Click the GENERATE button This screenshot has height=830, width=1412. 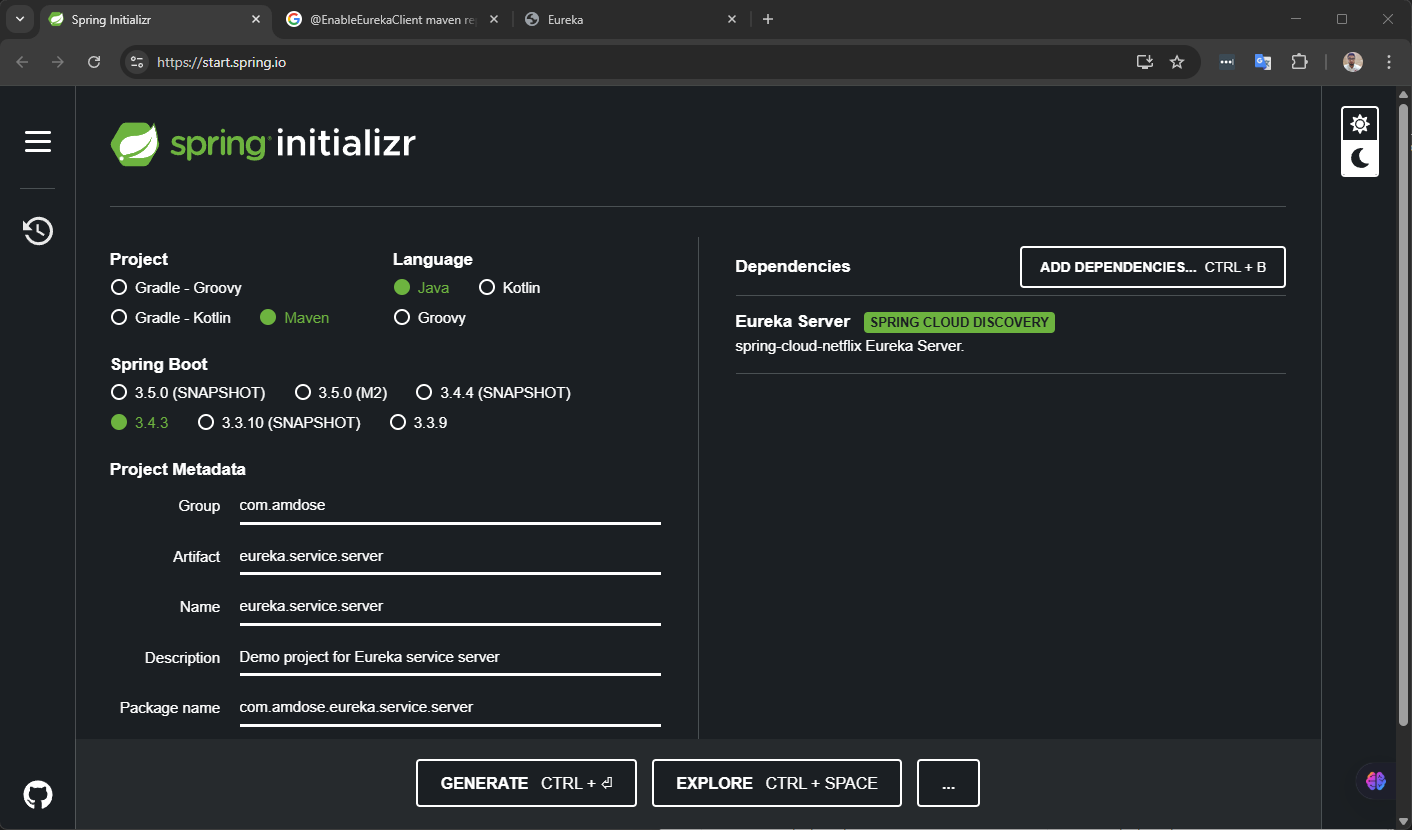[526, 783]
